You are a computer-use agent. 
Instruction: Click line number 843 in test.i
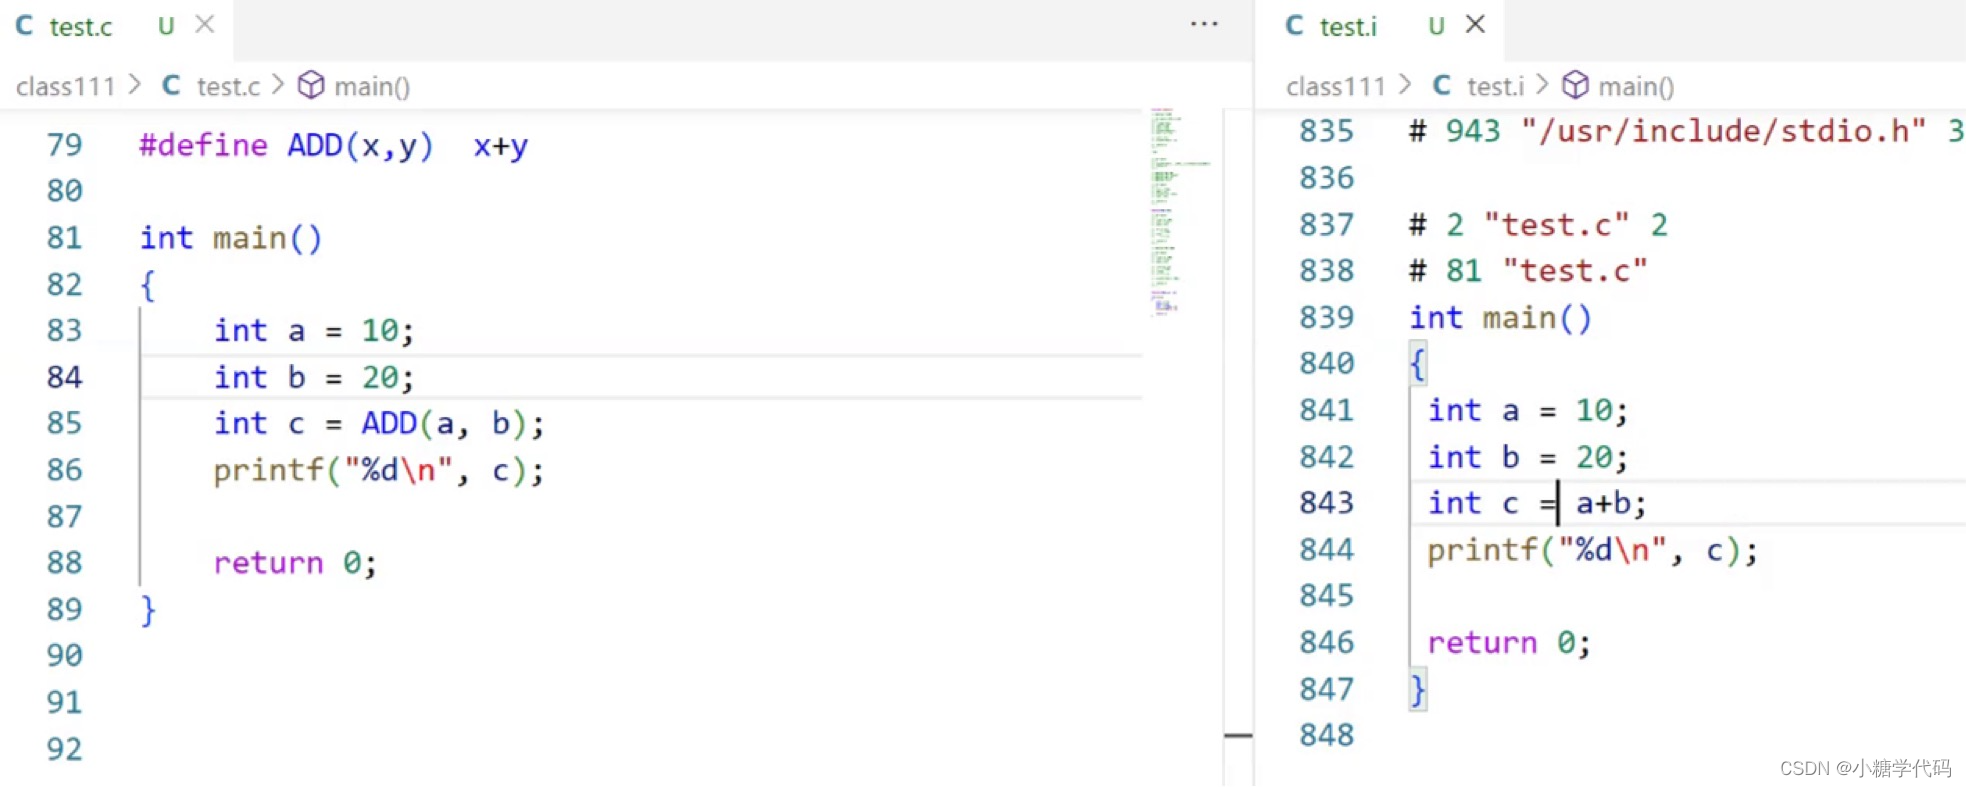coord(1326,502)
